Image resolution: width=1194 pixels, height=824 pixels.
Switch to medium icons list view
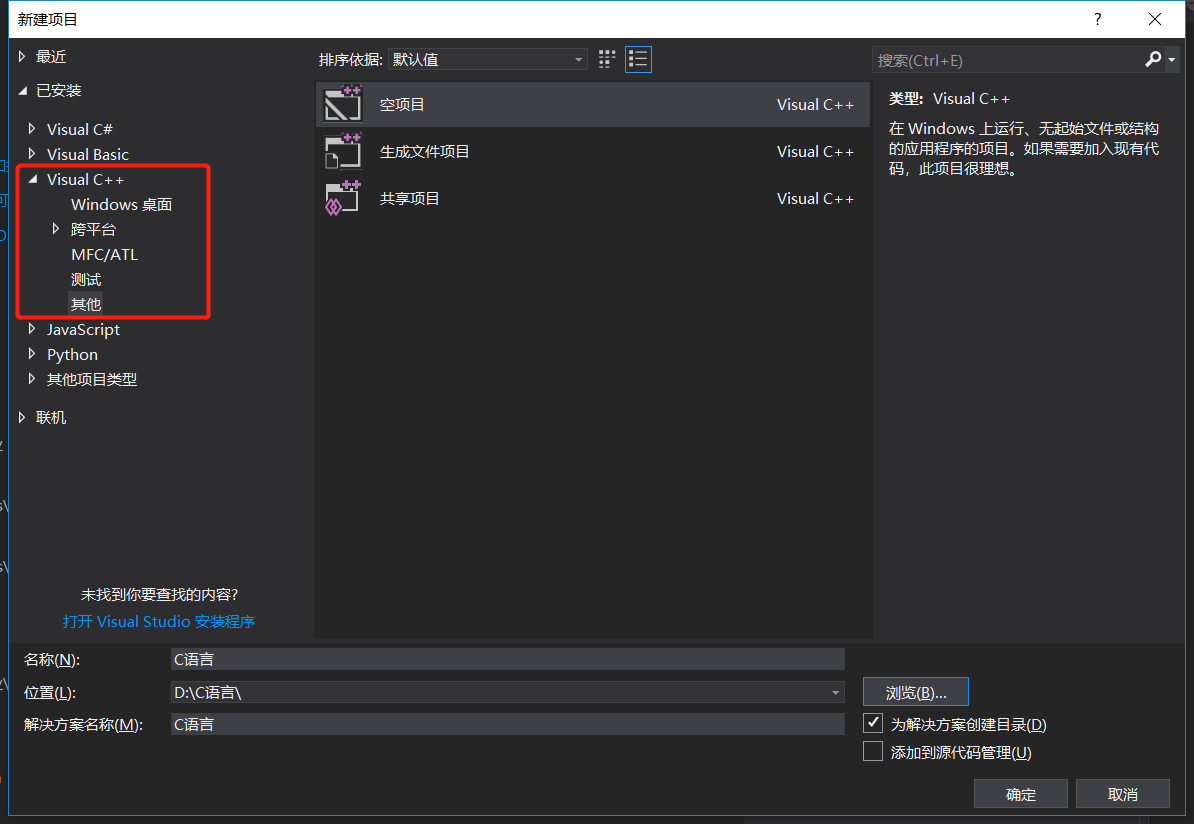pyautogui.click(x=638, y=59)
